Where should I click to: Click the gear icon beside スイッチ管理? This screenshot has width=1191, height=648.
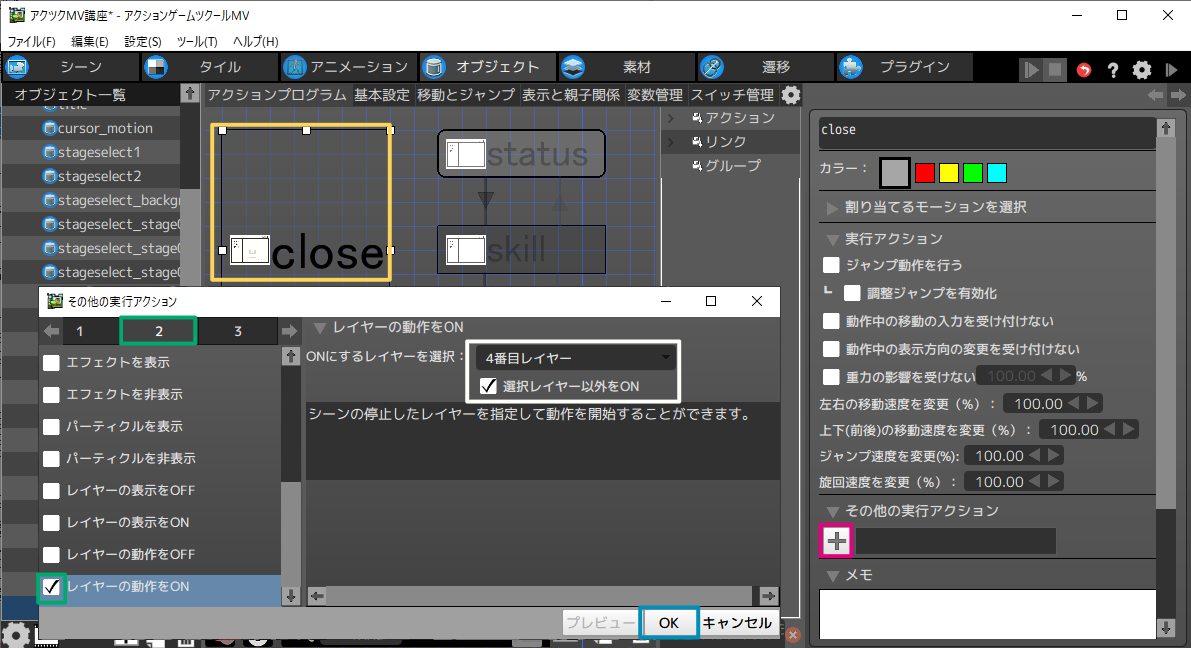791,95
